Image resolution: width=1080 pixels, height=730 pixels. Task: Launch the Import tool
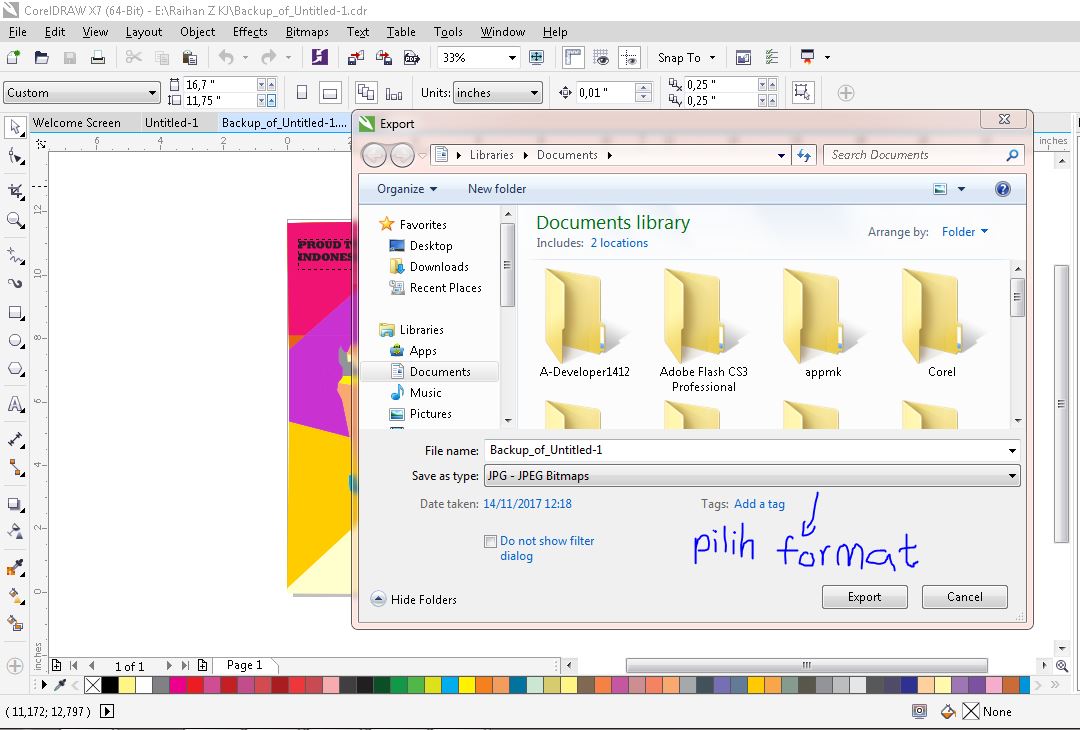tap(356, 57)
